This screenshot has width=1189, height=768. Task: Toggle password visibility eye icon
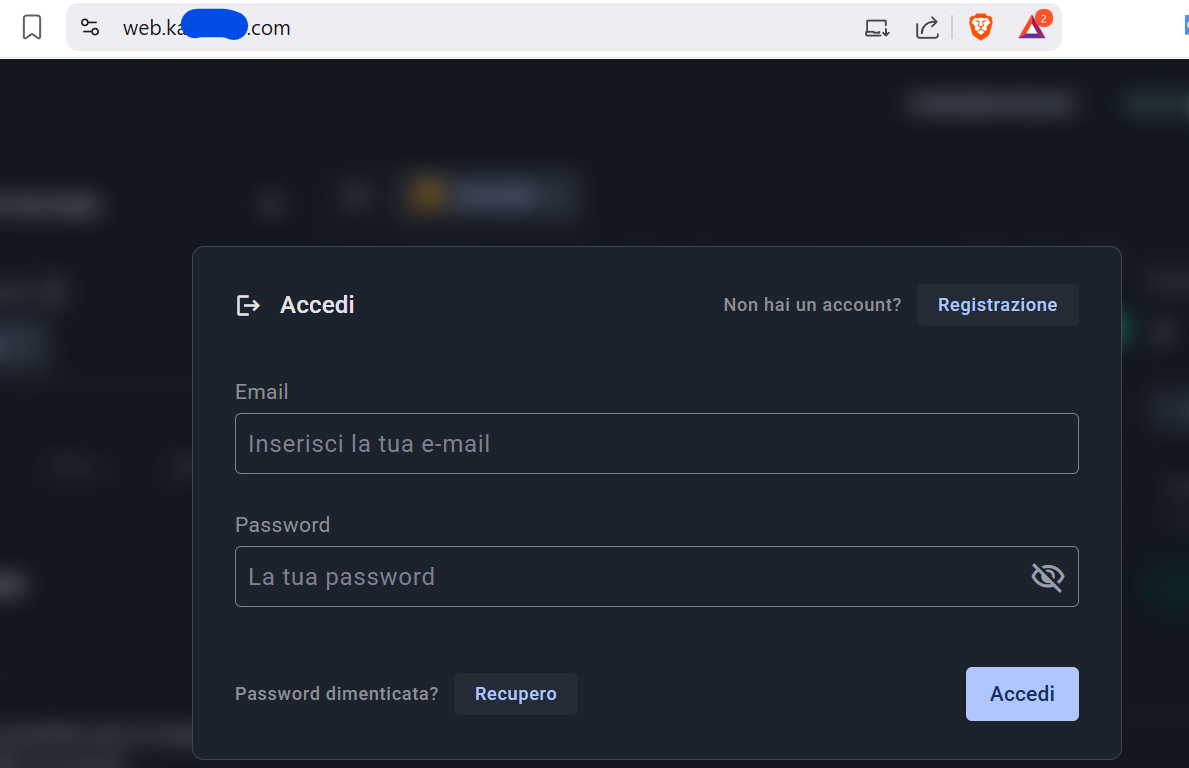(x=1047, y=577)
